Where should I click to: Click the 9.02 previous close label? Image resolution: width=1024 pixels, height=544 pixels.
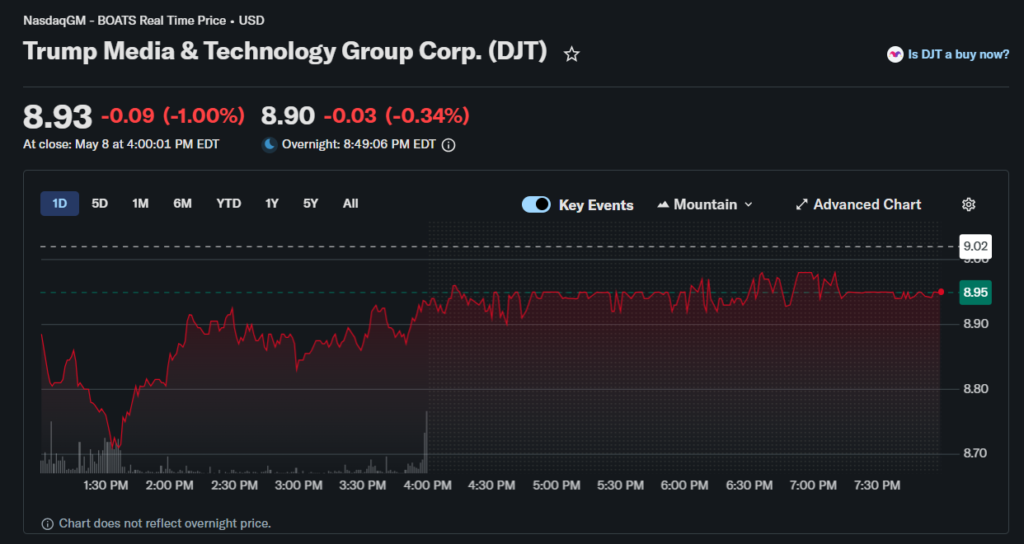pyautogui.click(x=976, y=246)
